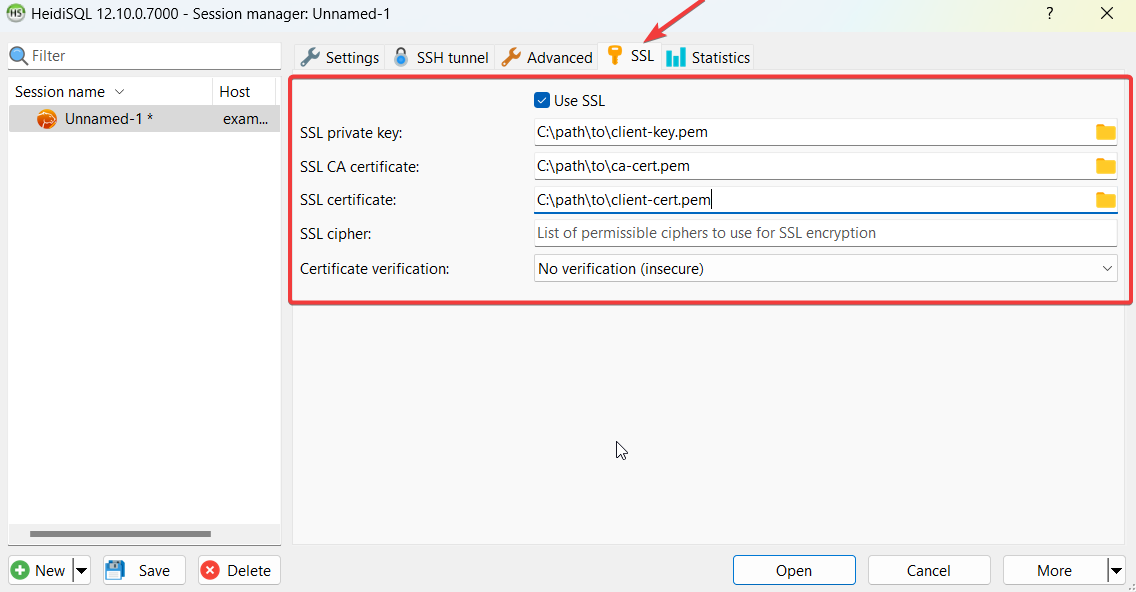The width and height of the screenshot is (1136, 592).
Task: Delete the selected session
Action: 238,571
